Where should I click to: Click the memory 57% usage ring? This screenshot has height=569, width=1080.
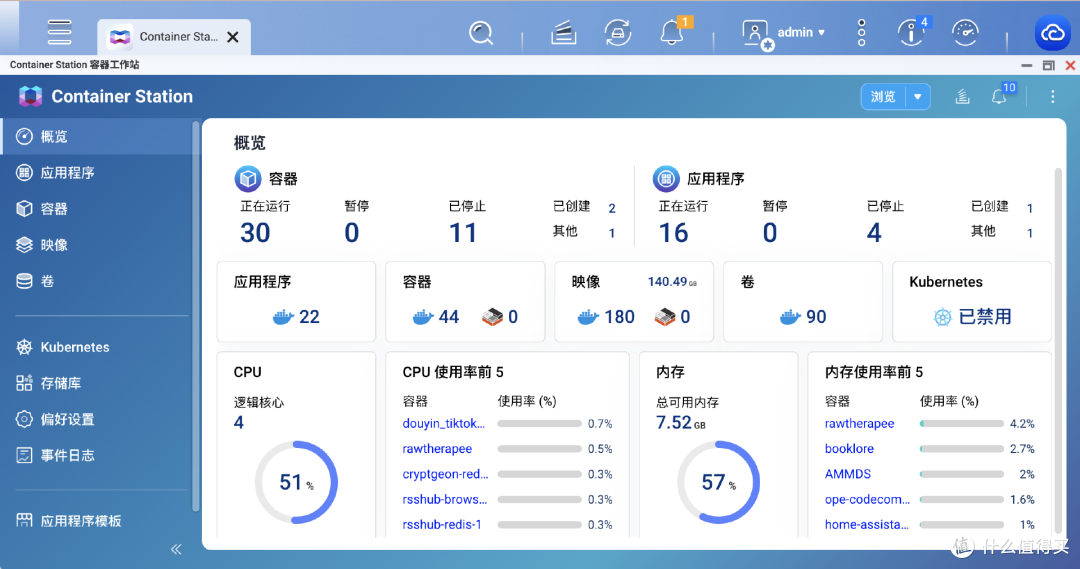coord(718,482)
